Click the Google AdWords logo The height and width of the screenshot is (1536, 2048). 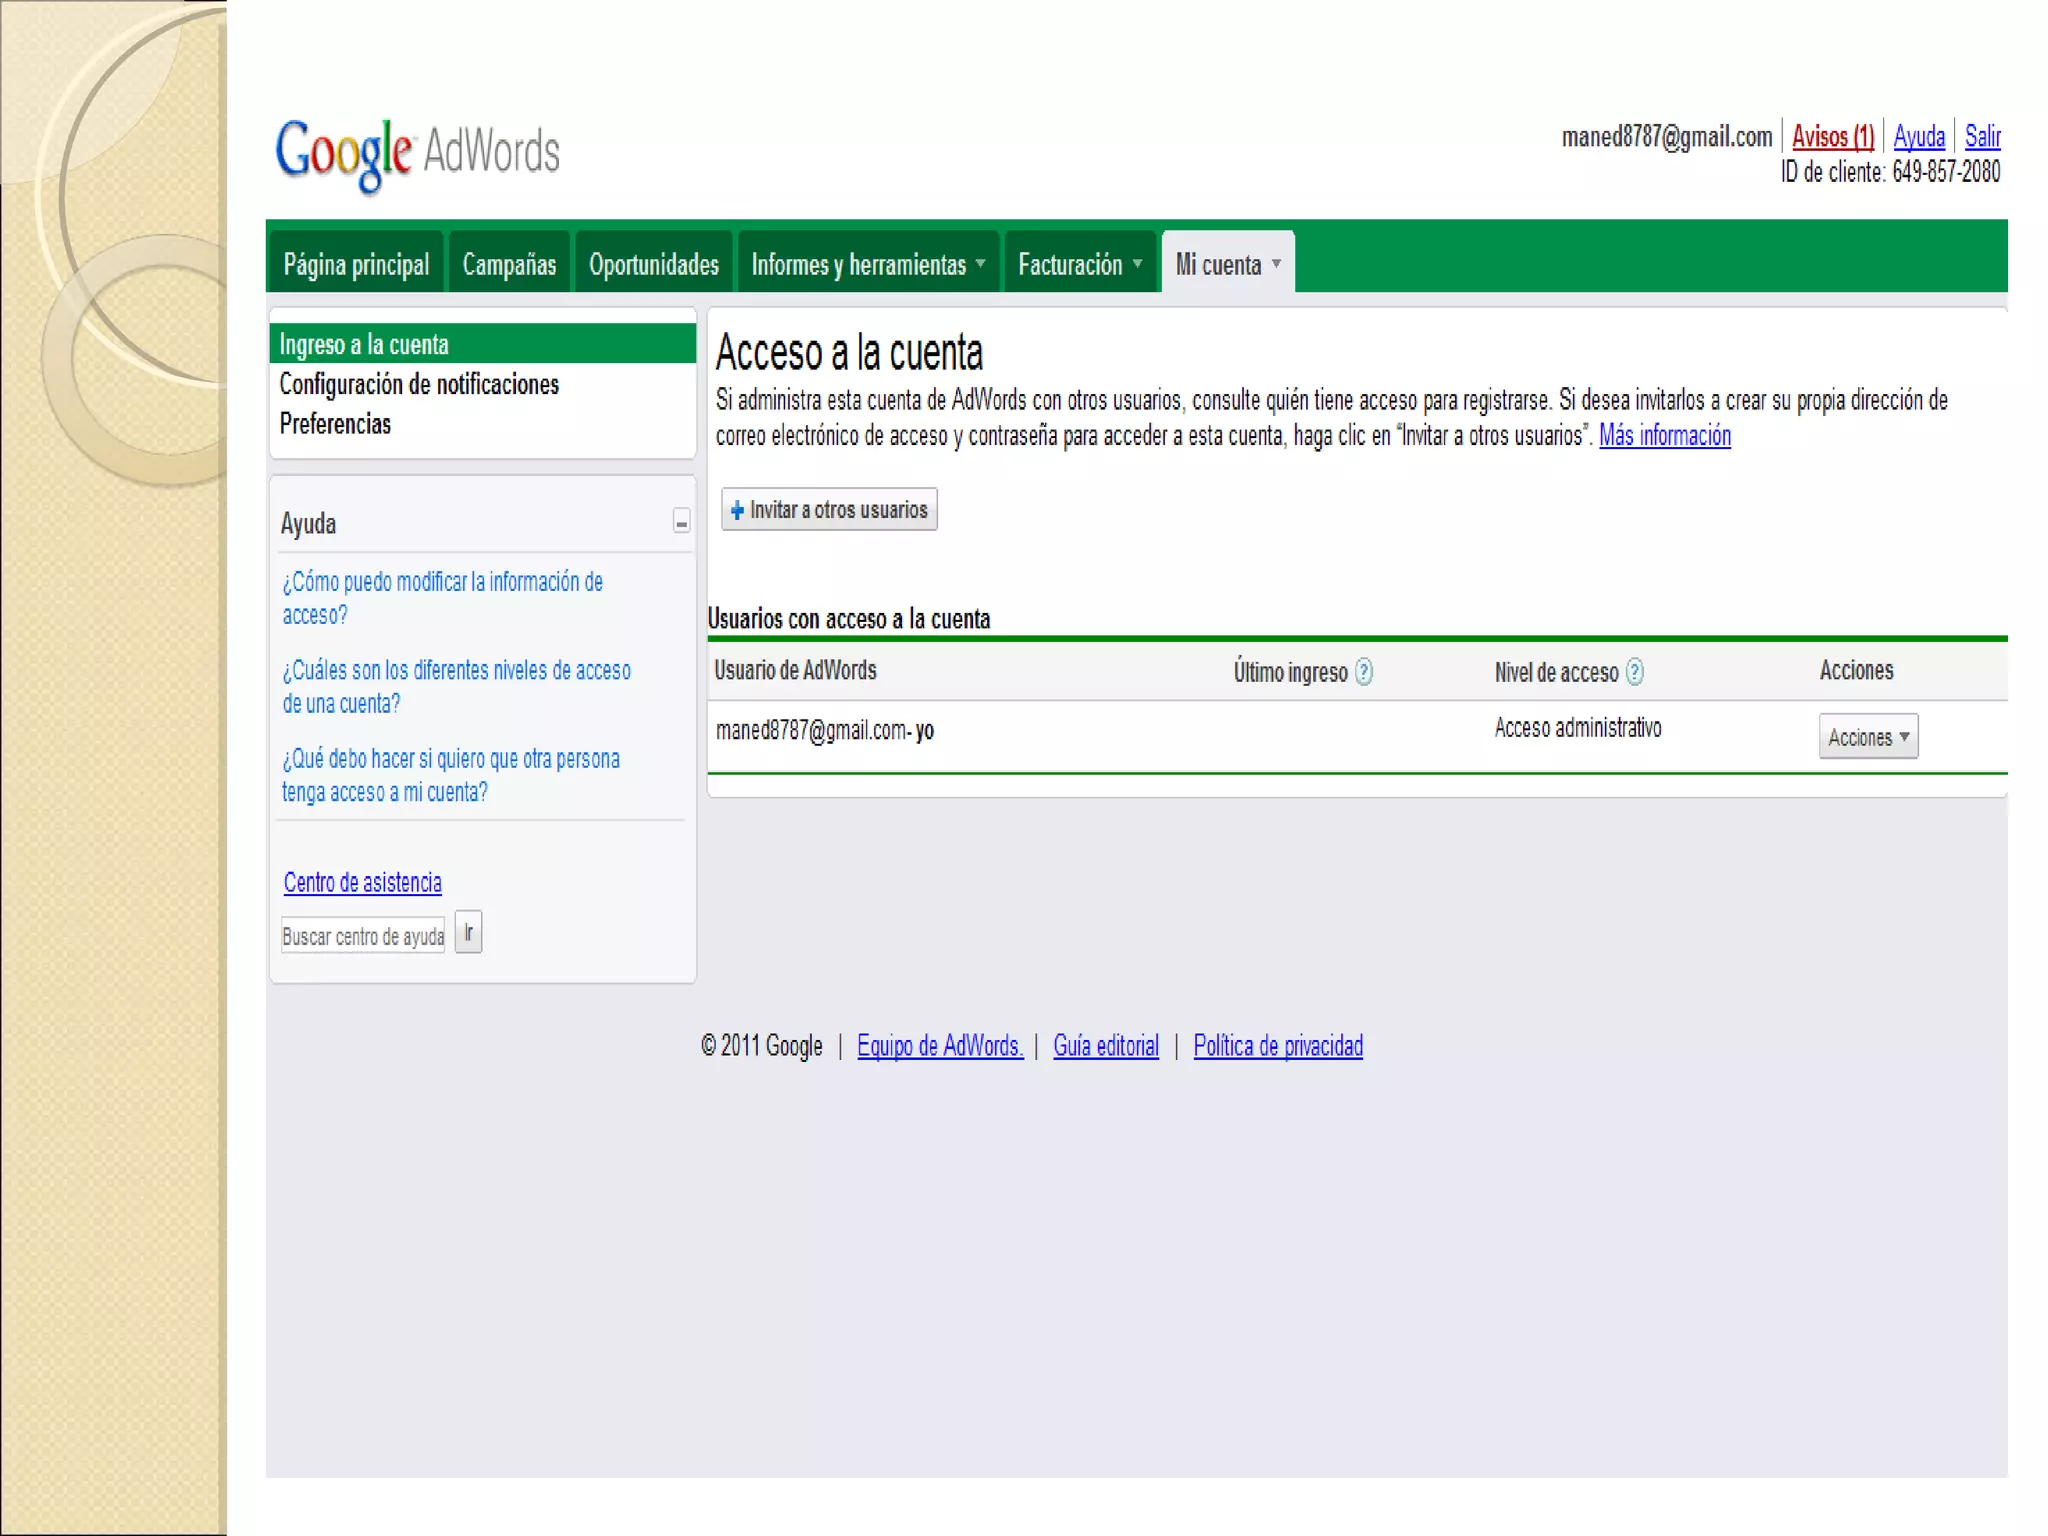coord(417,153)
